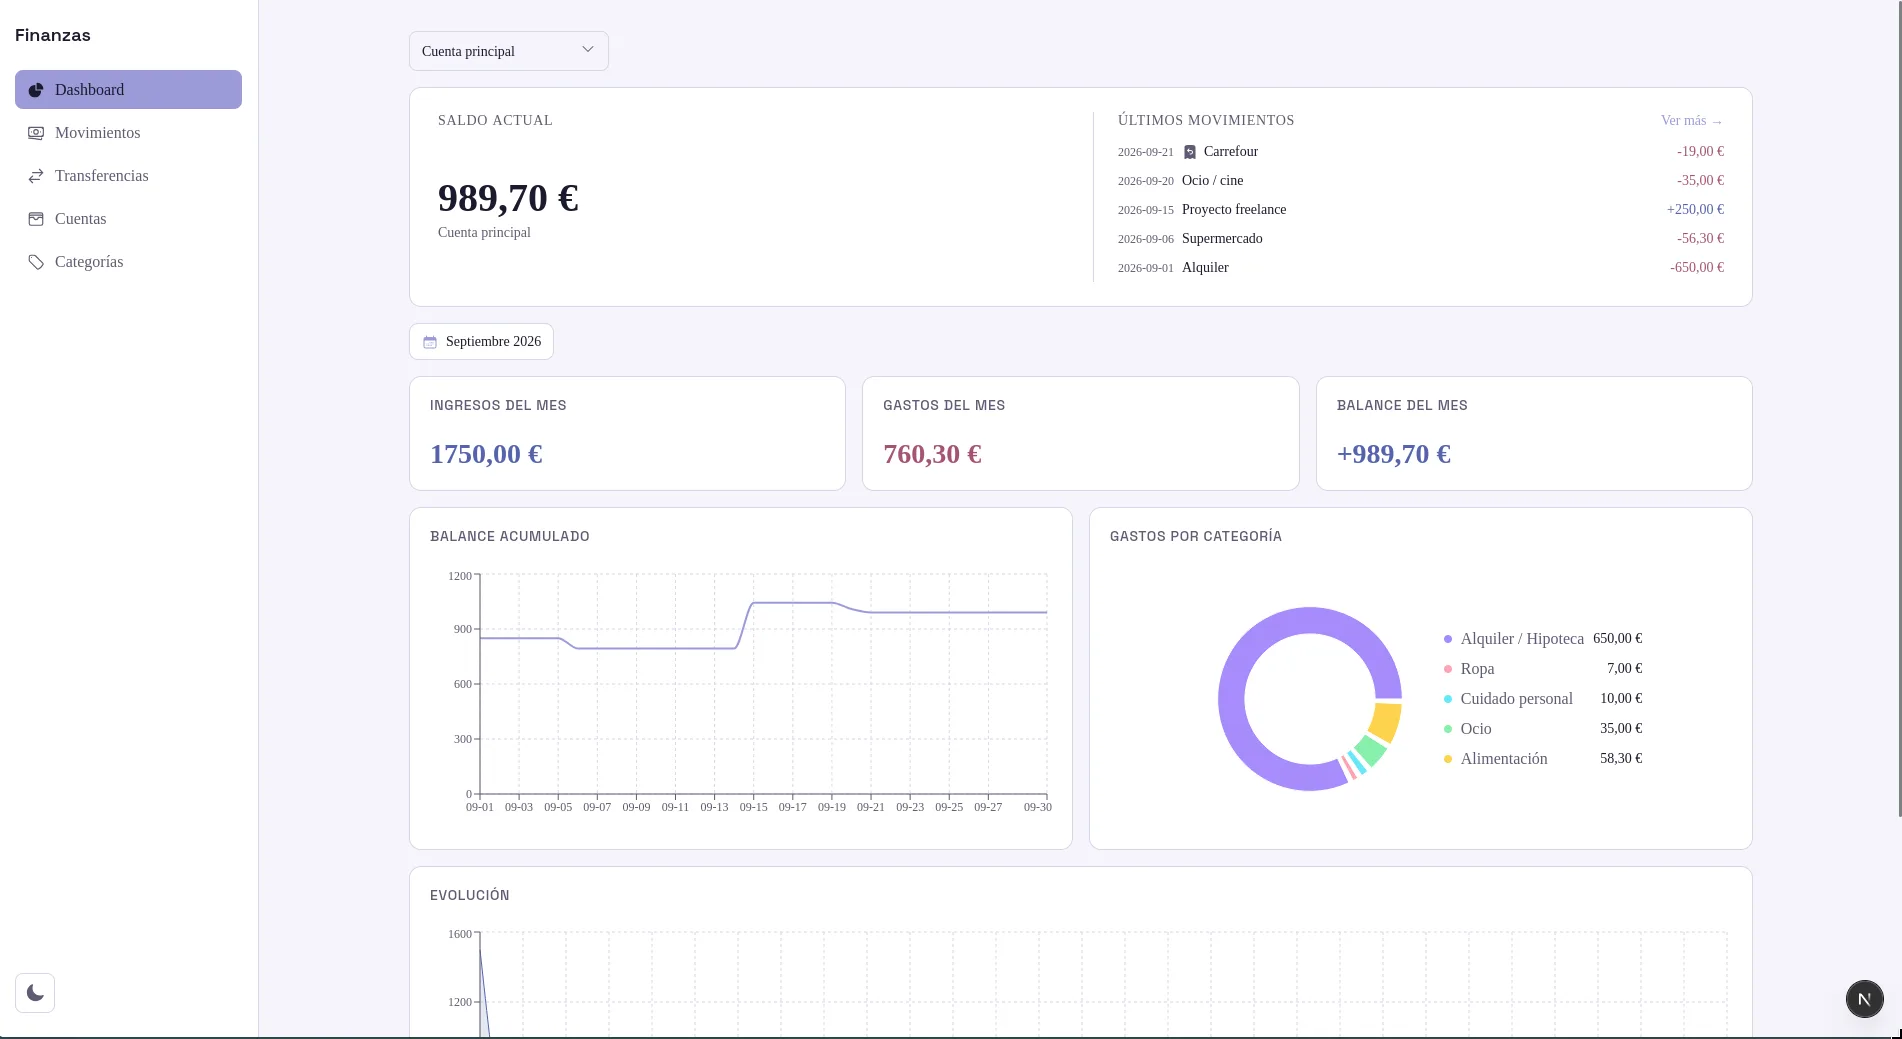Screen dimensions: 1902x1039
Task: Click the yellow donut chart segment
Action: click(1385, 721)
